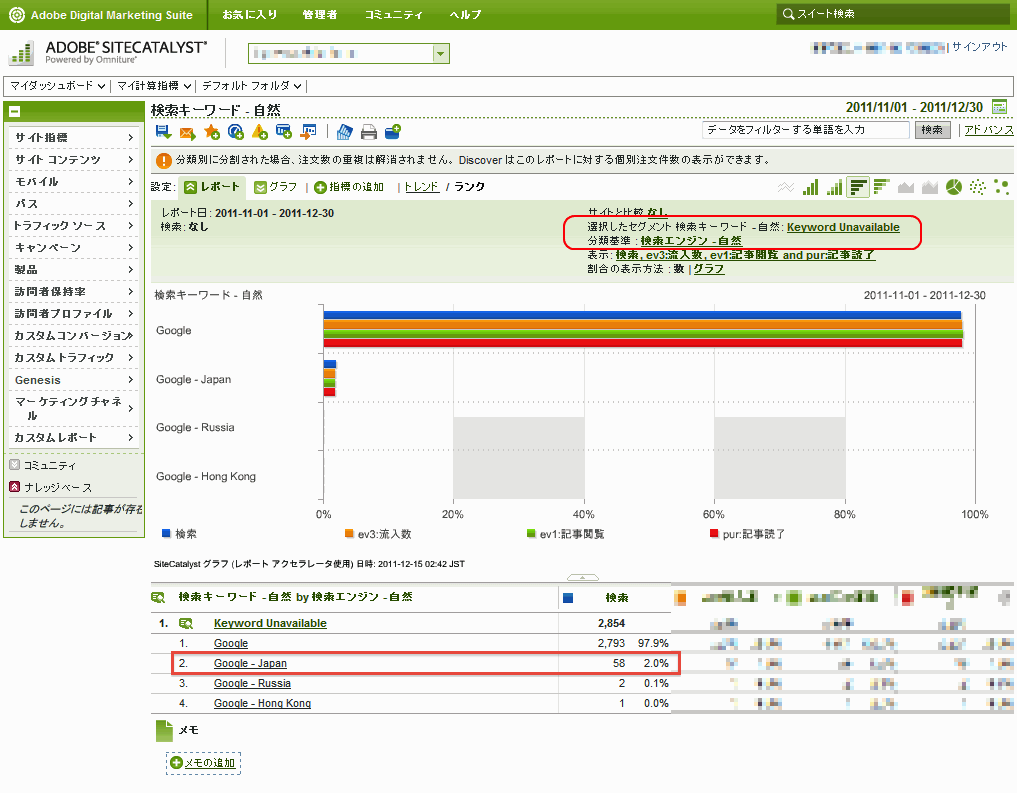Screen dimensions: 1017x793
Task: Click the blue sheets data extract icon
Action: point(344,132)
